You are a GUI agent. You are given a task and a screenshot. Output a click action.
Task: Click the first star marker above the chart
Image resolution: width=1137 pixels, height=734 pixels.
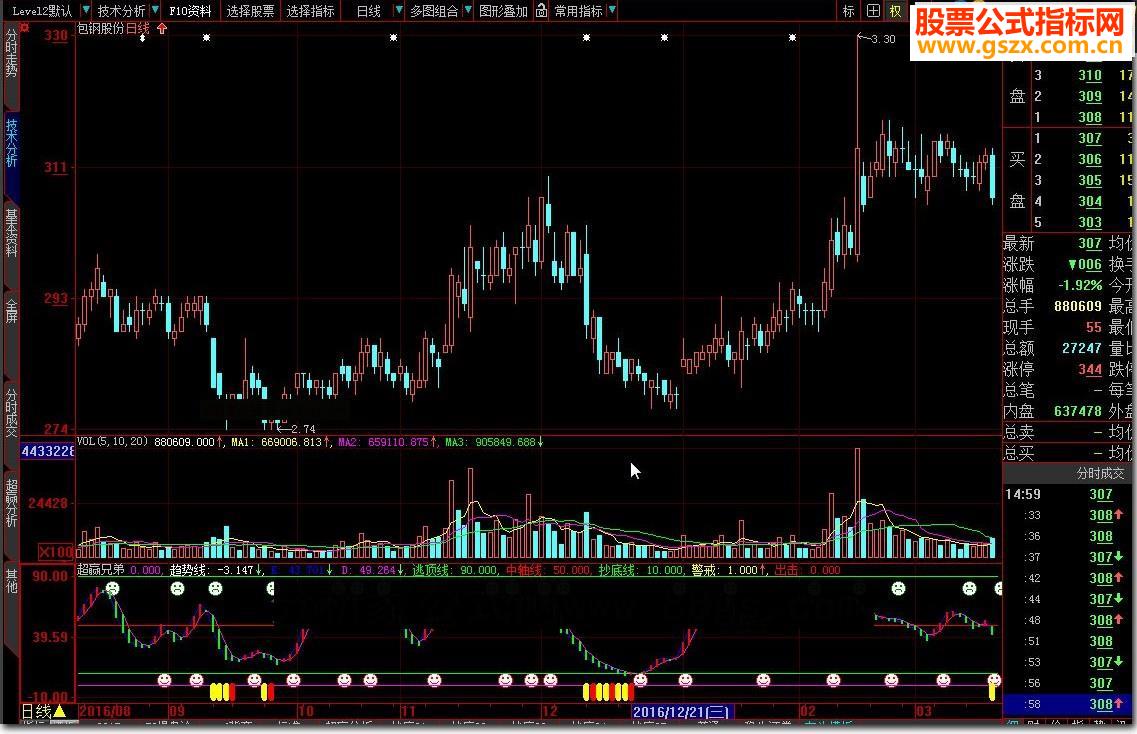[x=142, y=37]
